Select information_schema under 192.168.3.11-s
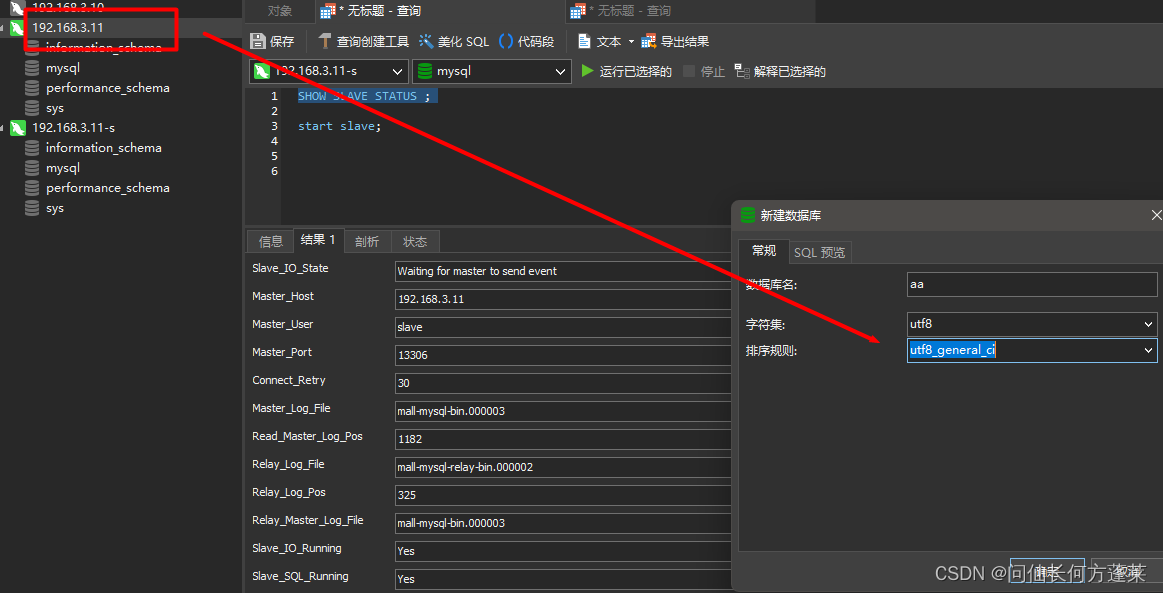Screen dimensions: 1163x593 [103, 148]
